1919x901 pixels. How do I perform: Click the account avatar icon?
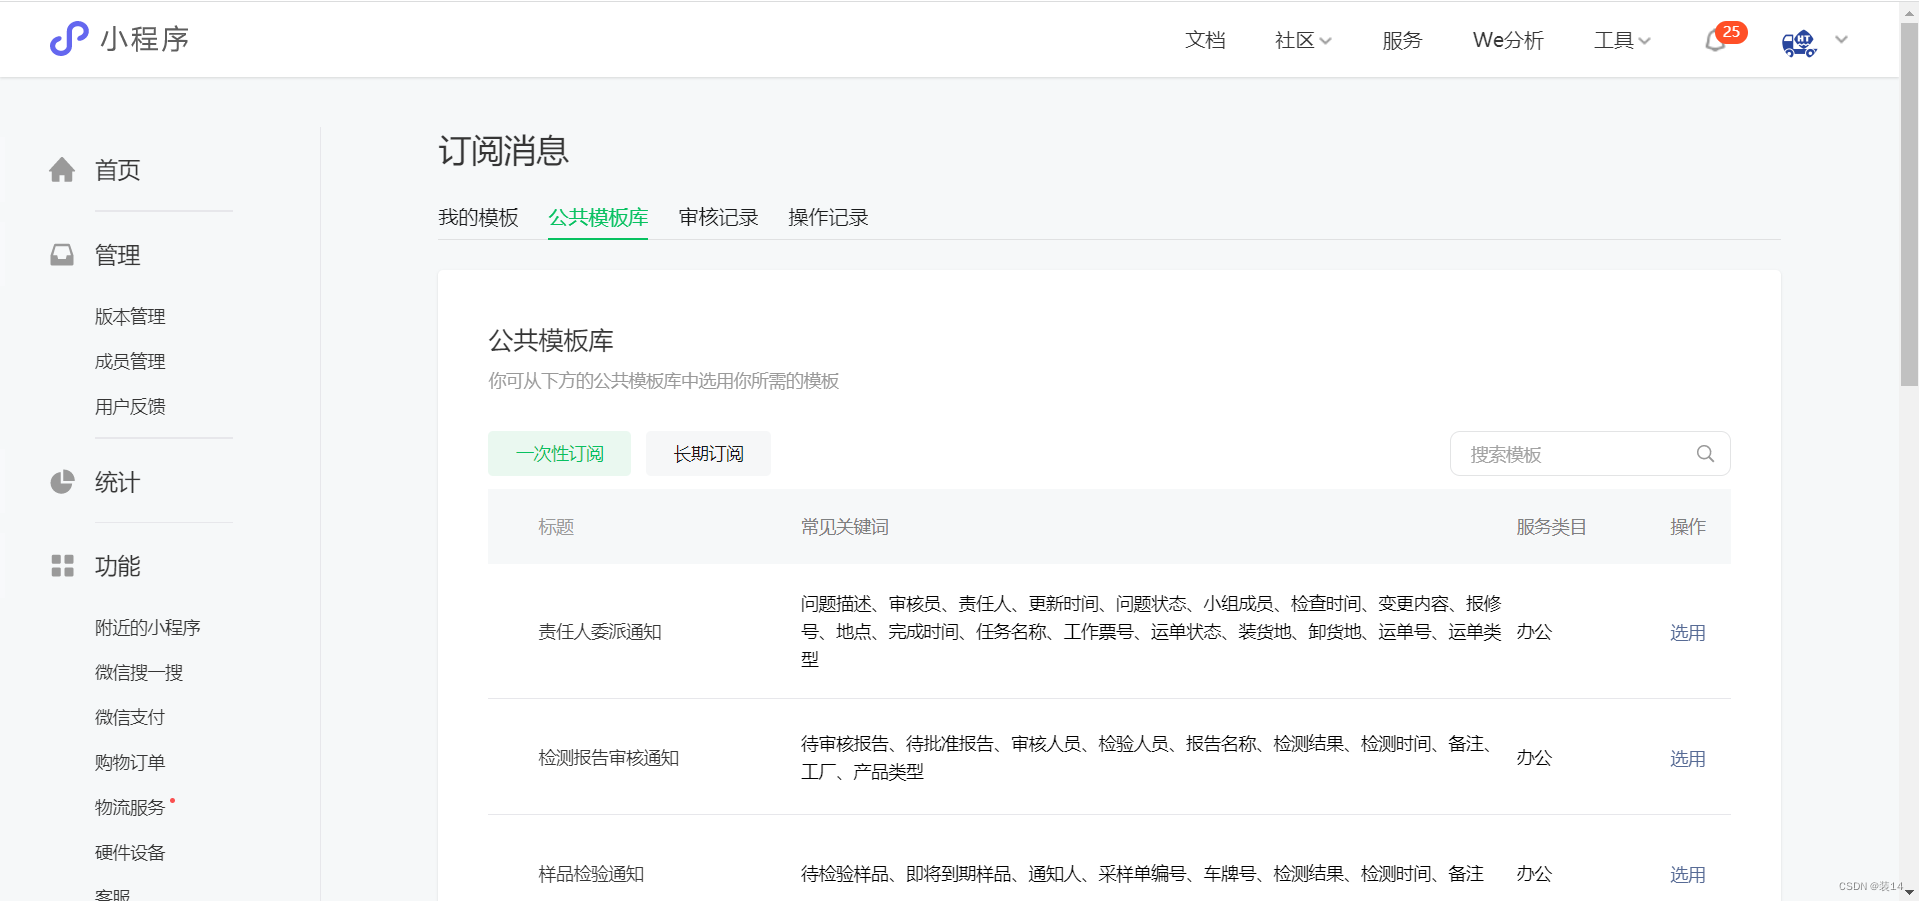tap(1799, 41)
